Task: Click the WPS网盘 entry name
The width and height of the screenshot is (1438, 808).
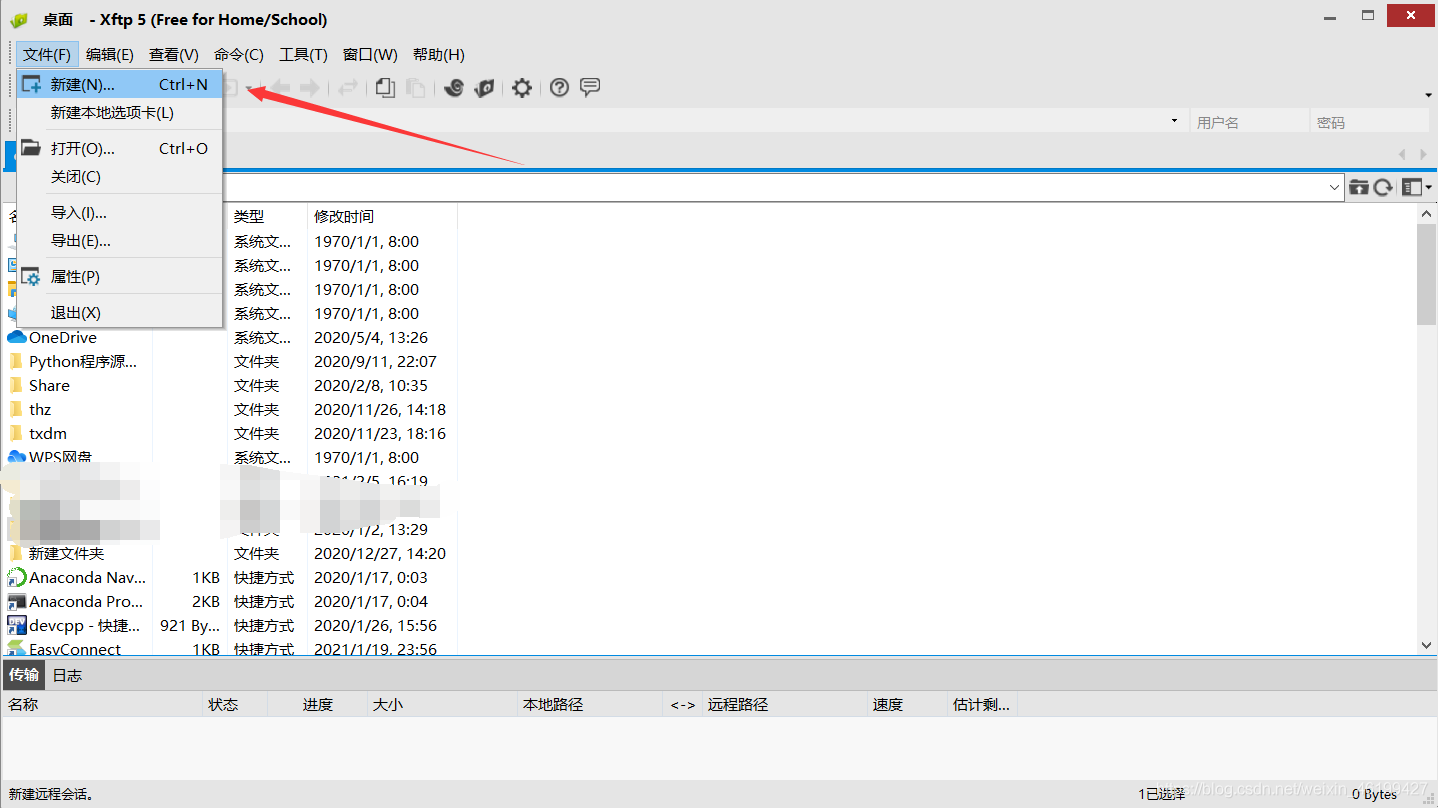Action: [x=60, y=457]
